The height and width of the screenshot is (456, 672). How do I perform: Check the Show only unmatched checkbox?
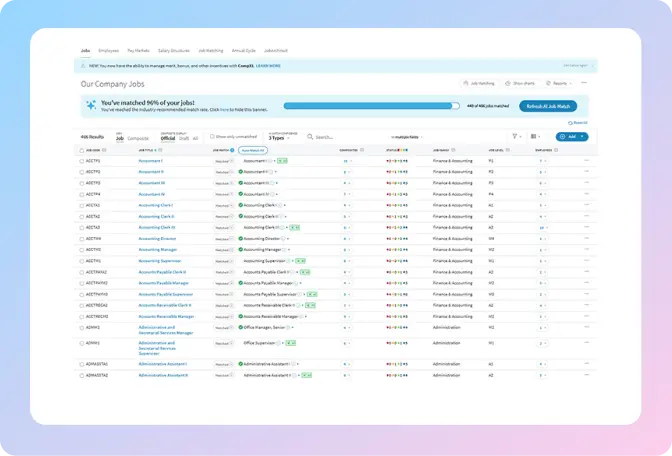211,136
